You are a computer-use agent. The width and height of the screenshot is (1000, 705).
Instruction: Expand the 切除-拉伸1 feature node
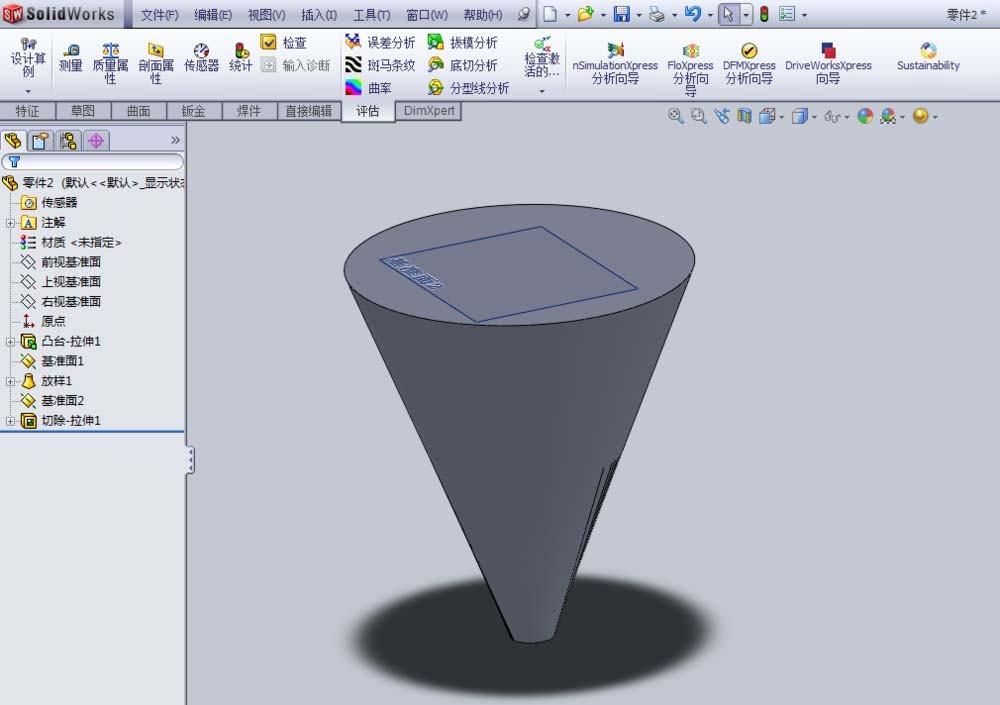tap(8, 420)
